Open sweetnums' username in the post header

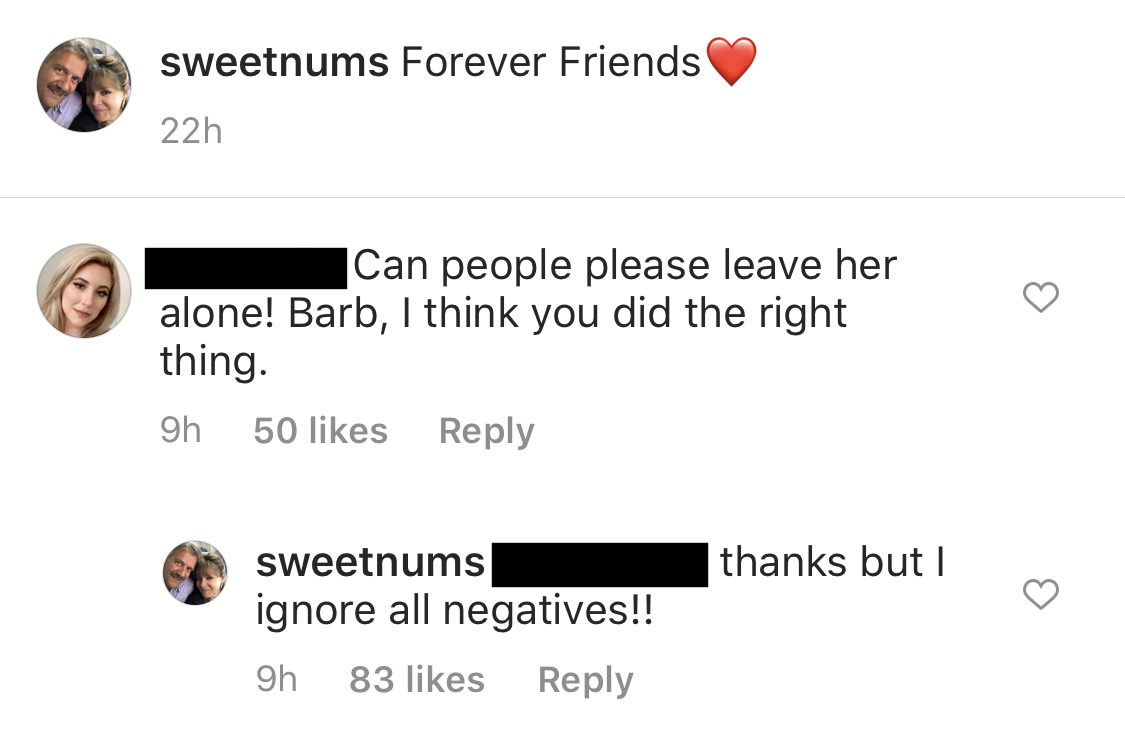point(274,61)
